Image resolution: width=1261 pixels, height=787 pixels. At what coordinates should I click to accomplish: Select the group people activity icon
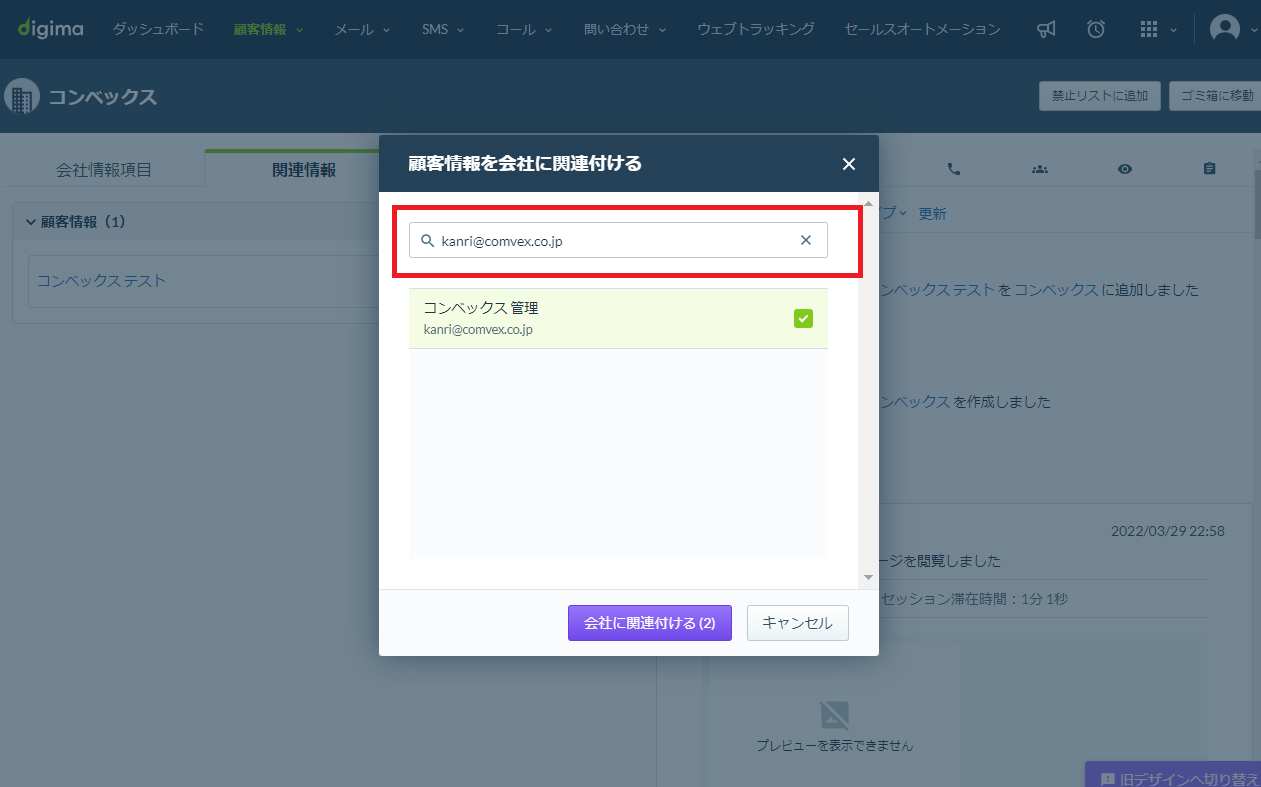point(1039,169)
